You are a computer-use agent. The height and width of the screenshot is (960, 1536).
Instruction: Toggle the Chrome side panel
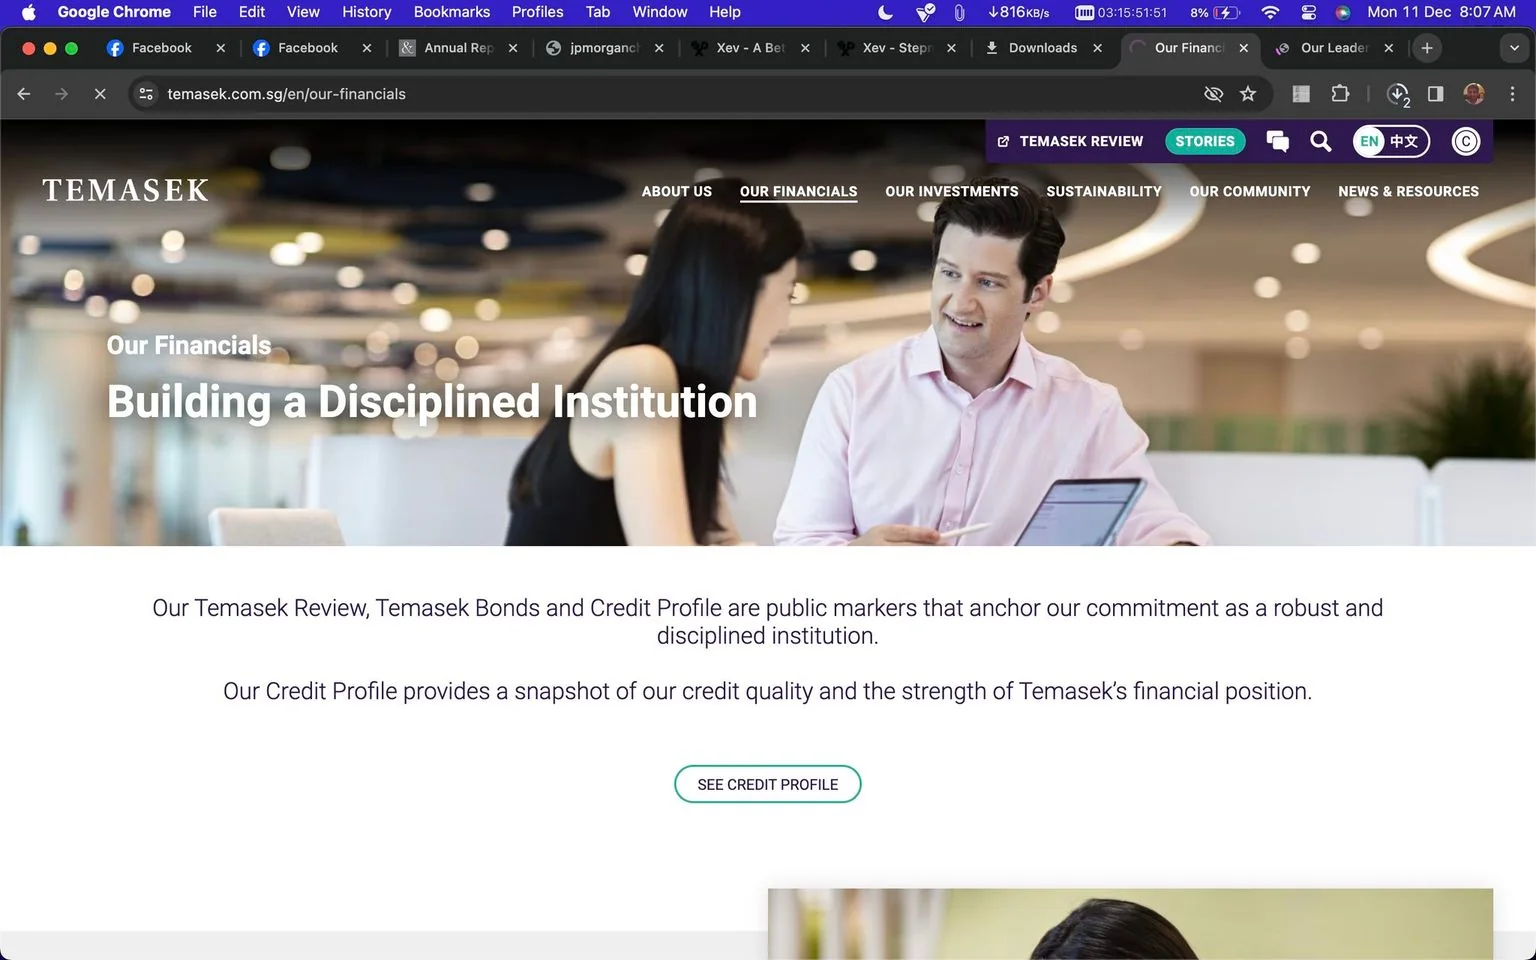[x=1435, y=94]
